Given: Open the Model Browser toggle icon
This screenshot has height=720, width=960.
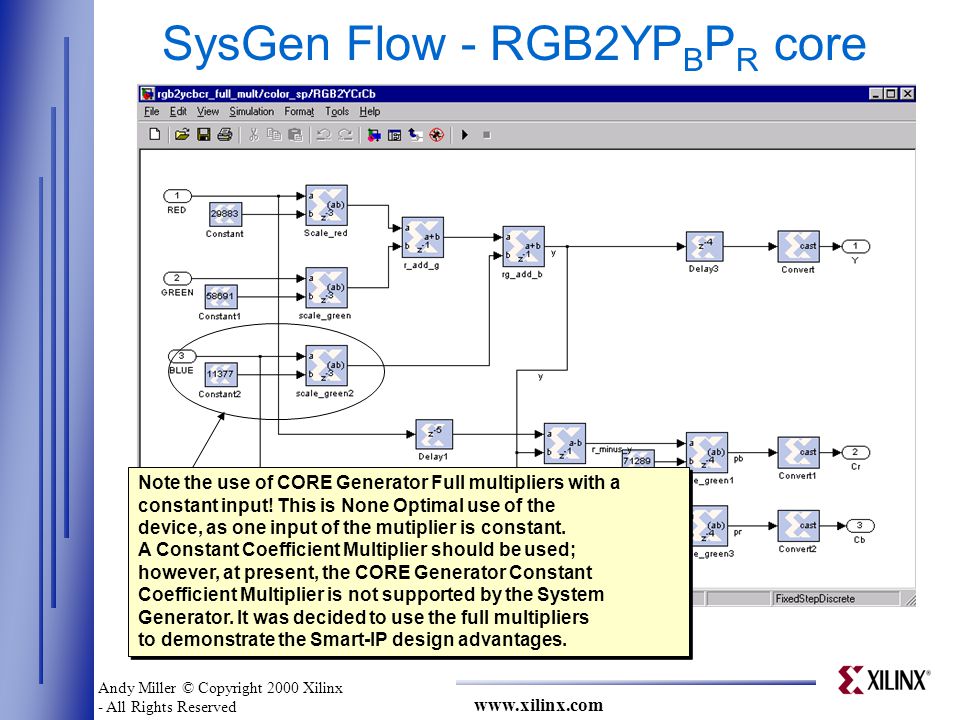Looking at the screenshot, I should click(395, 135).
